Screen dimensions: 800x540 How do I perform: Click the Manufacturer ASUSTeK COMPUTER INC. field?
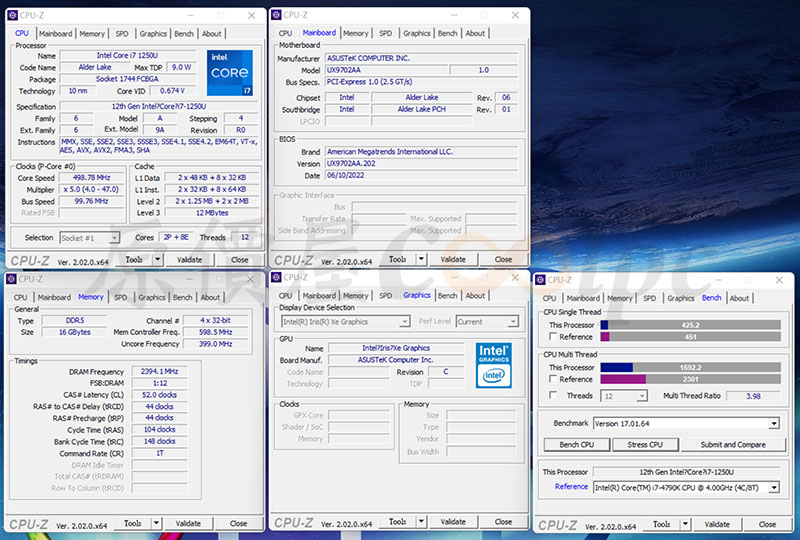421,58
